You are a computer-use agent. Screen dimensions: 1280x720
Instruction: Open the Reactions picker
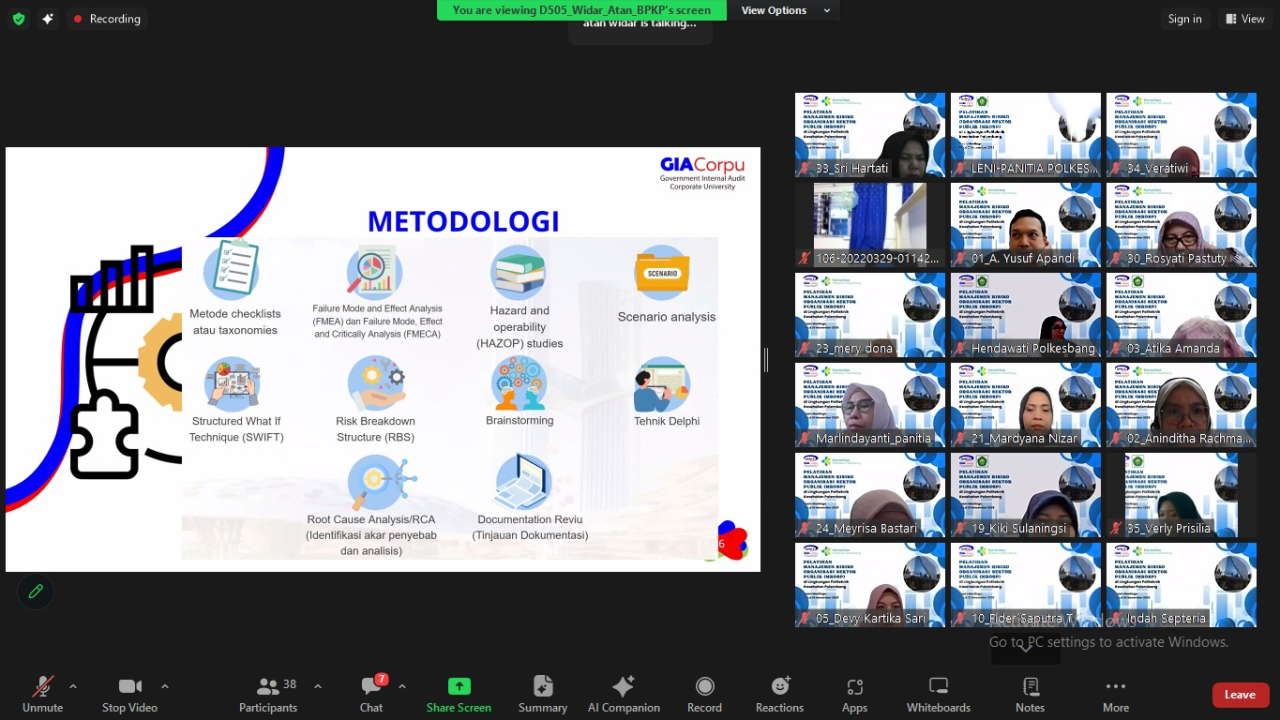tap(779, 694)
